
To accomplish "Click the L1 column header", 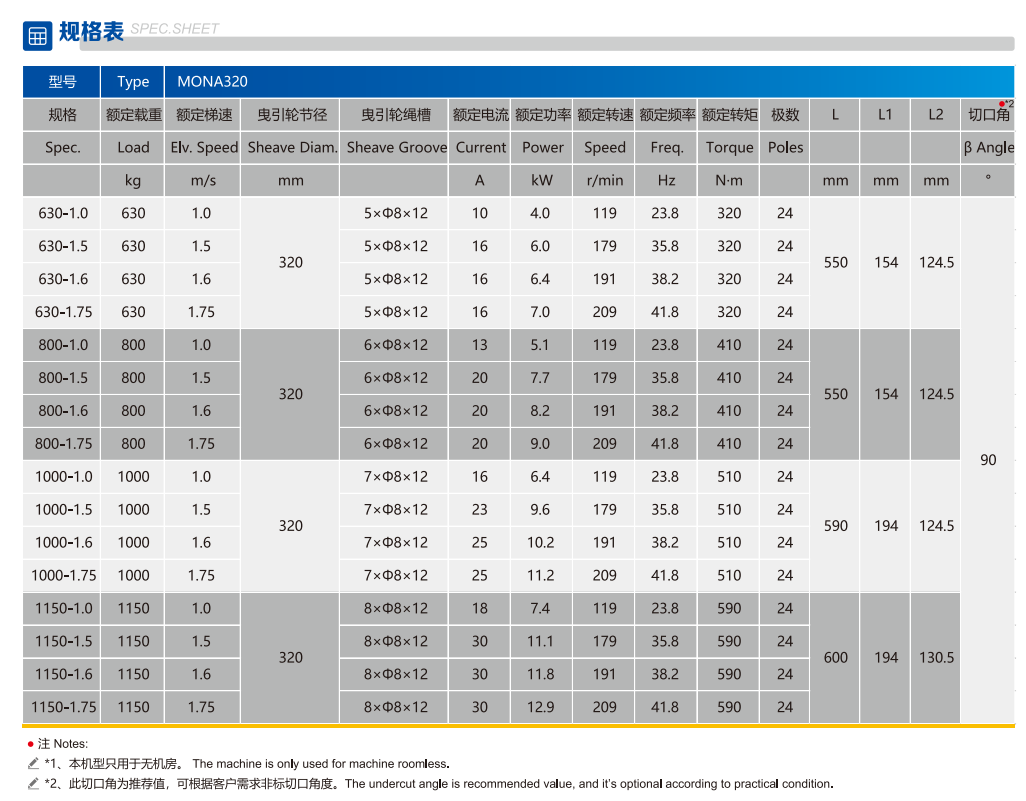I will click(x=885, y=115).
